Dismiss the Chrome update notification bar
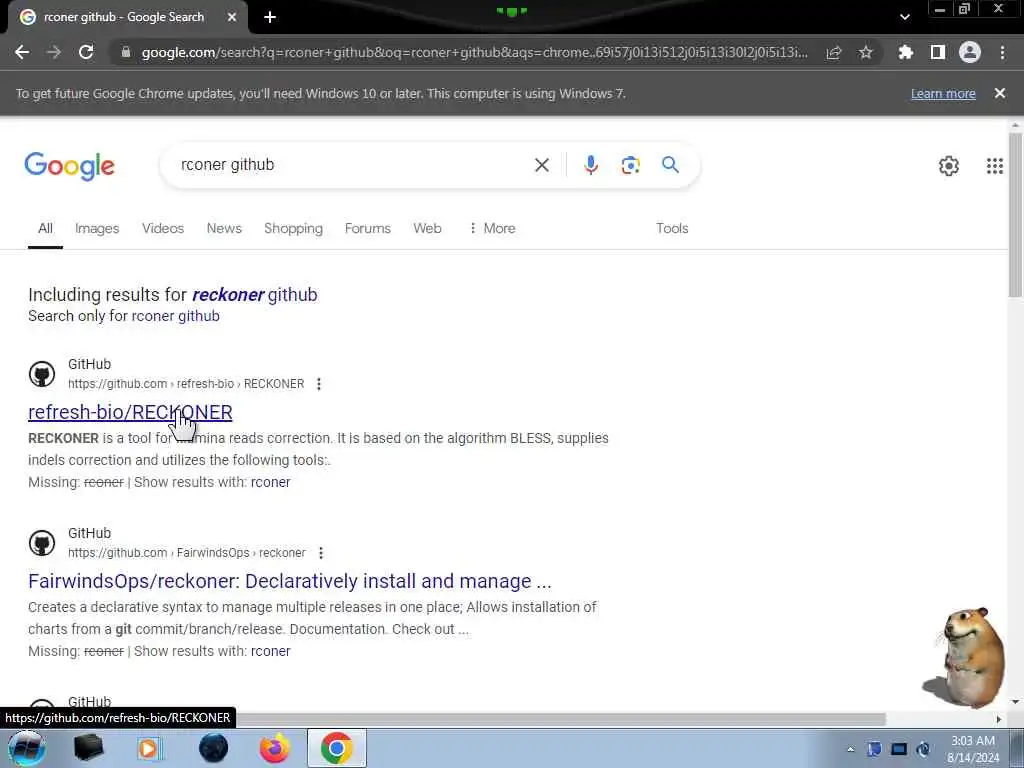Viewport: 1024px width, 768px height. click(999, 93)
